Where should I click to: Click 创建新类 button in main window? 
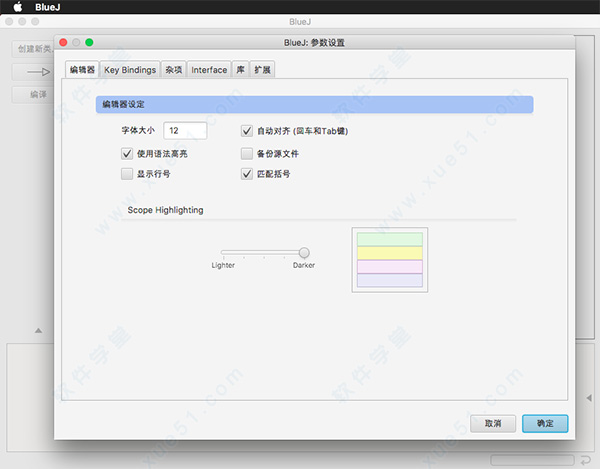(x=34, y=49)
